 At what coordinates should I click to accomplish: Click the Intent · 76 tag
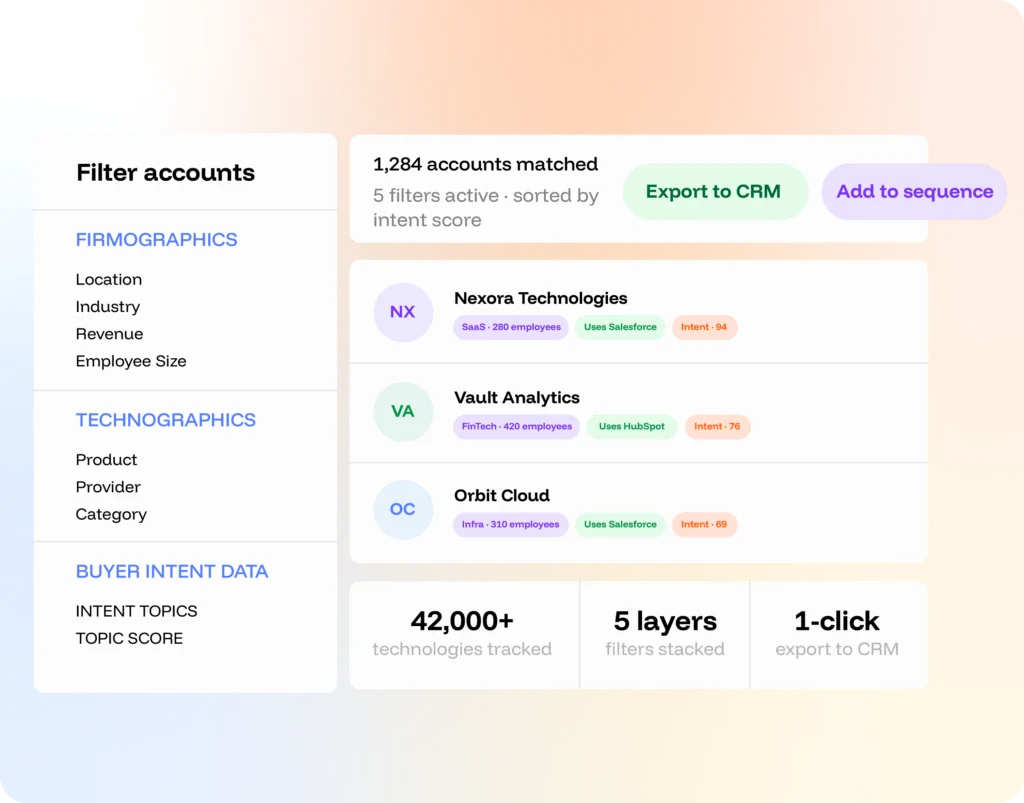click(717, 426)
